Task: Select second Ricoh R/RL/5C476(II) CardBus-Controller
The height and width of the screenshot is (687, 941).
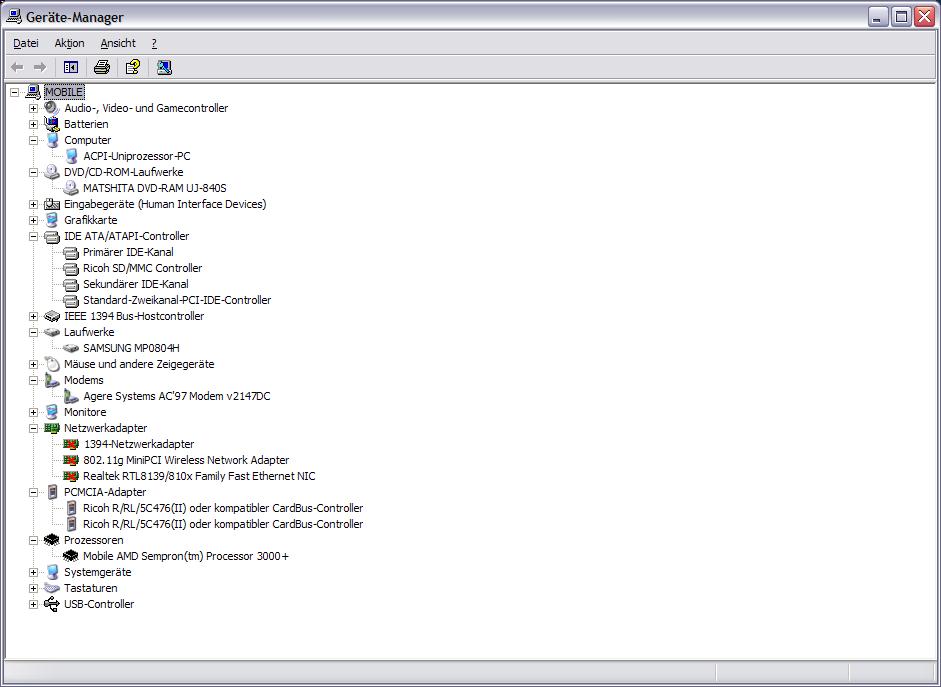Action: [x=223, y=524]
